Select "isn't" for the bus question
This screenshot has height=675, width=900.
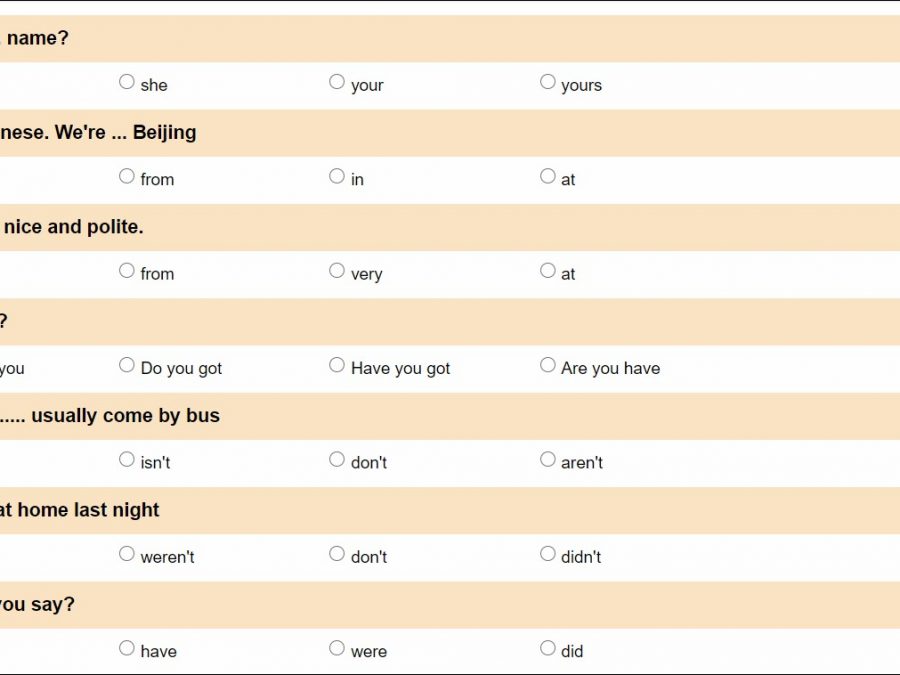(127, 459)
